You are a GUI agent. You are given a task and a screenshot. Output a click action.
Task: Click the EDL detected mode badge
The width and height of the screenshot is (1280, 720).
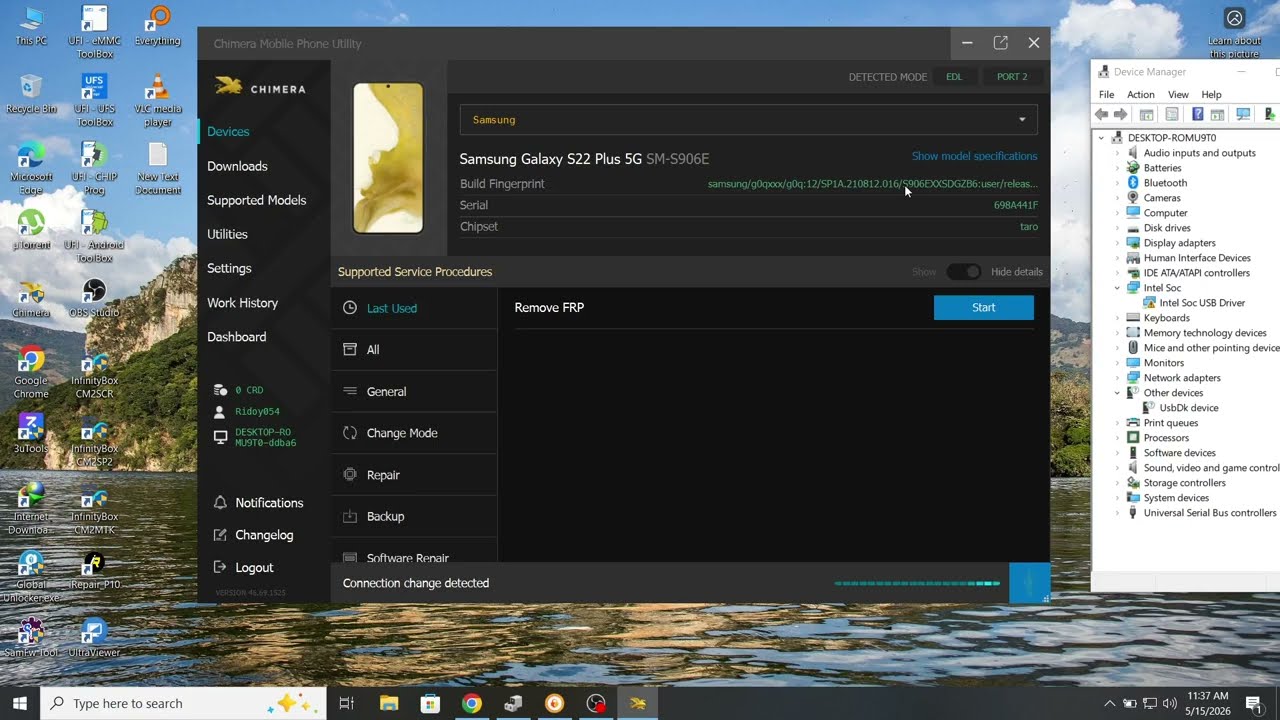point(954,77)
